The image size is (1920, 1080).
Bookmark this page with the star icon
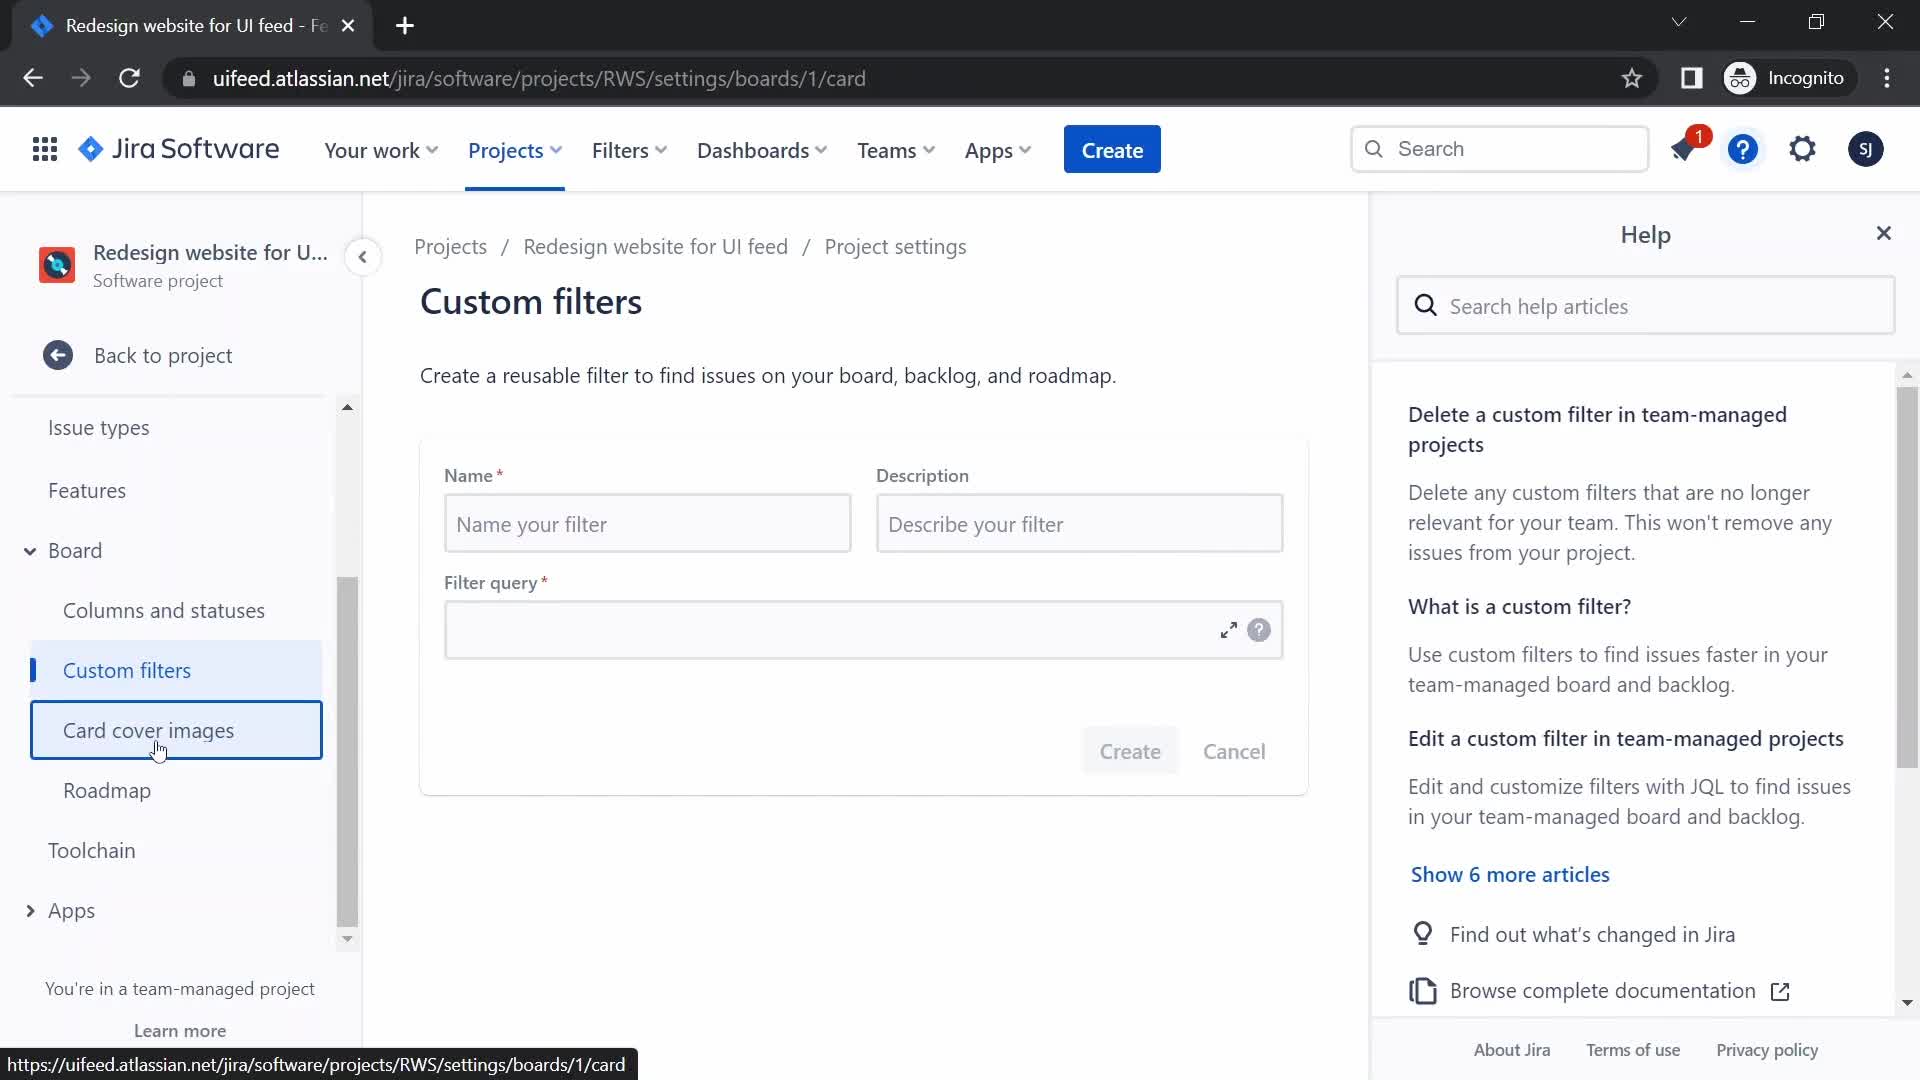(1632, 78)
